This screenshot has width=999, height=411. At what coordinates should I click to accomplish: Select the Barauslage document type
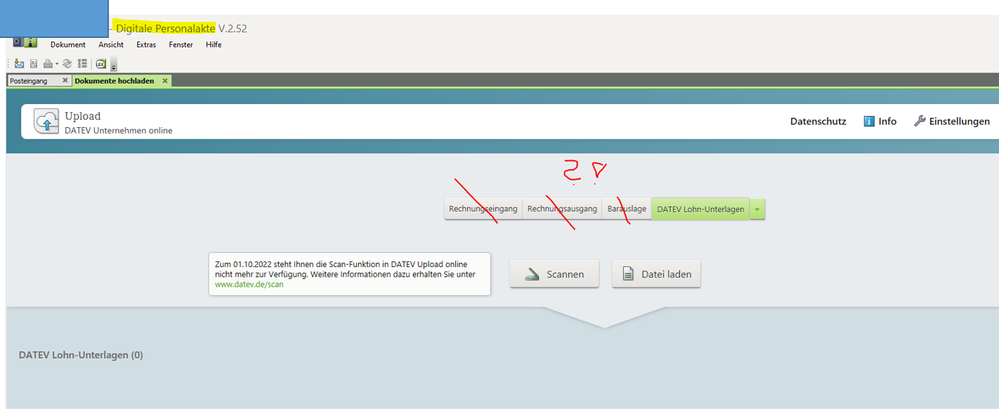[x=627, y=209]
